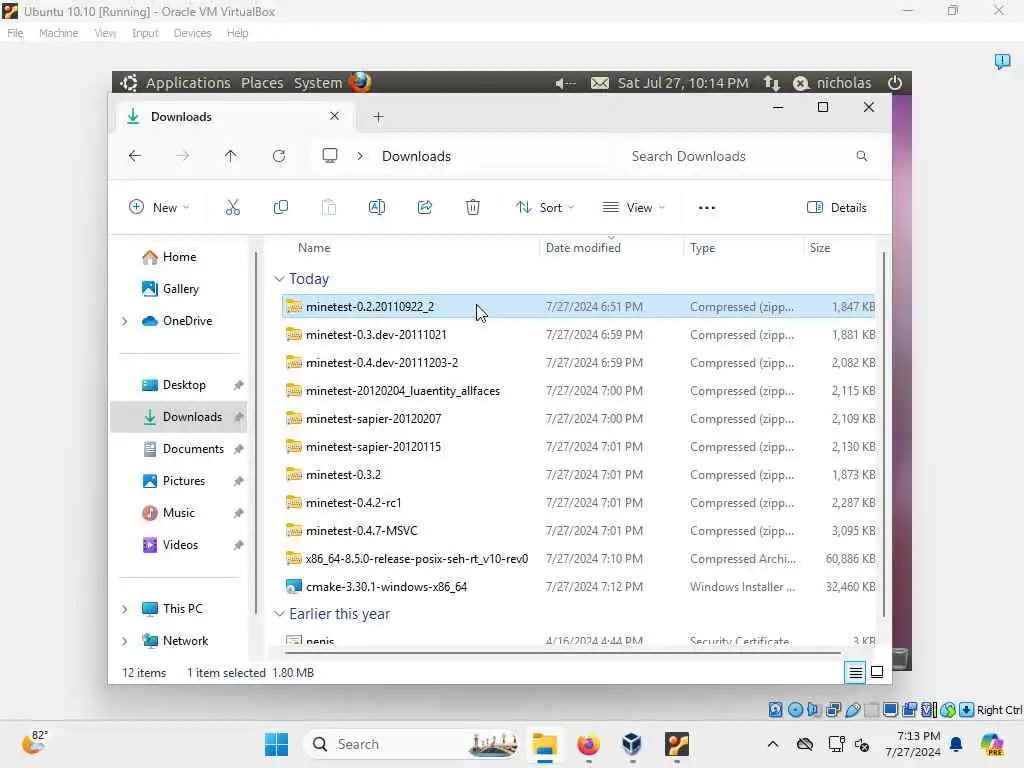Click the Share icon in the toolbar
Screen dimensions: 1024x768
tap(424, 208)
